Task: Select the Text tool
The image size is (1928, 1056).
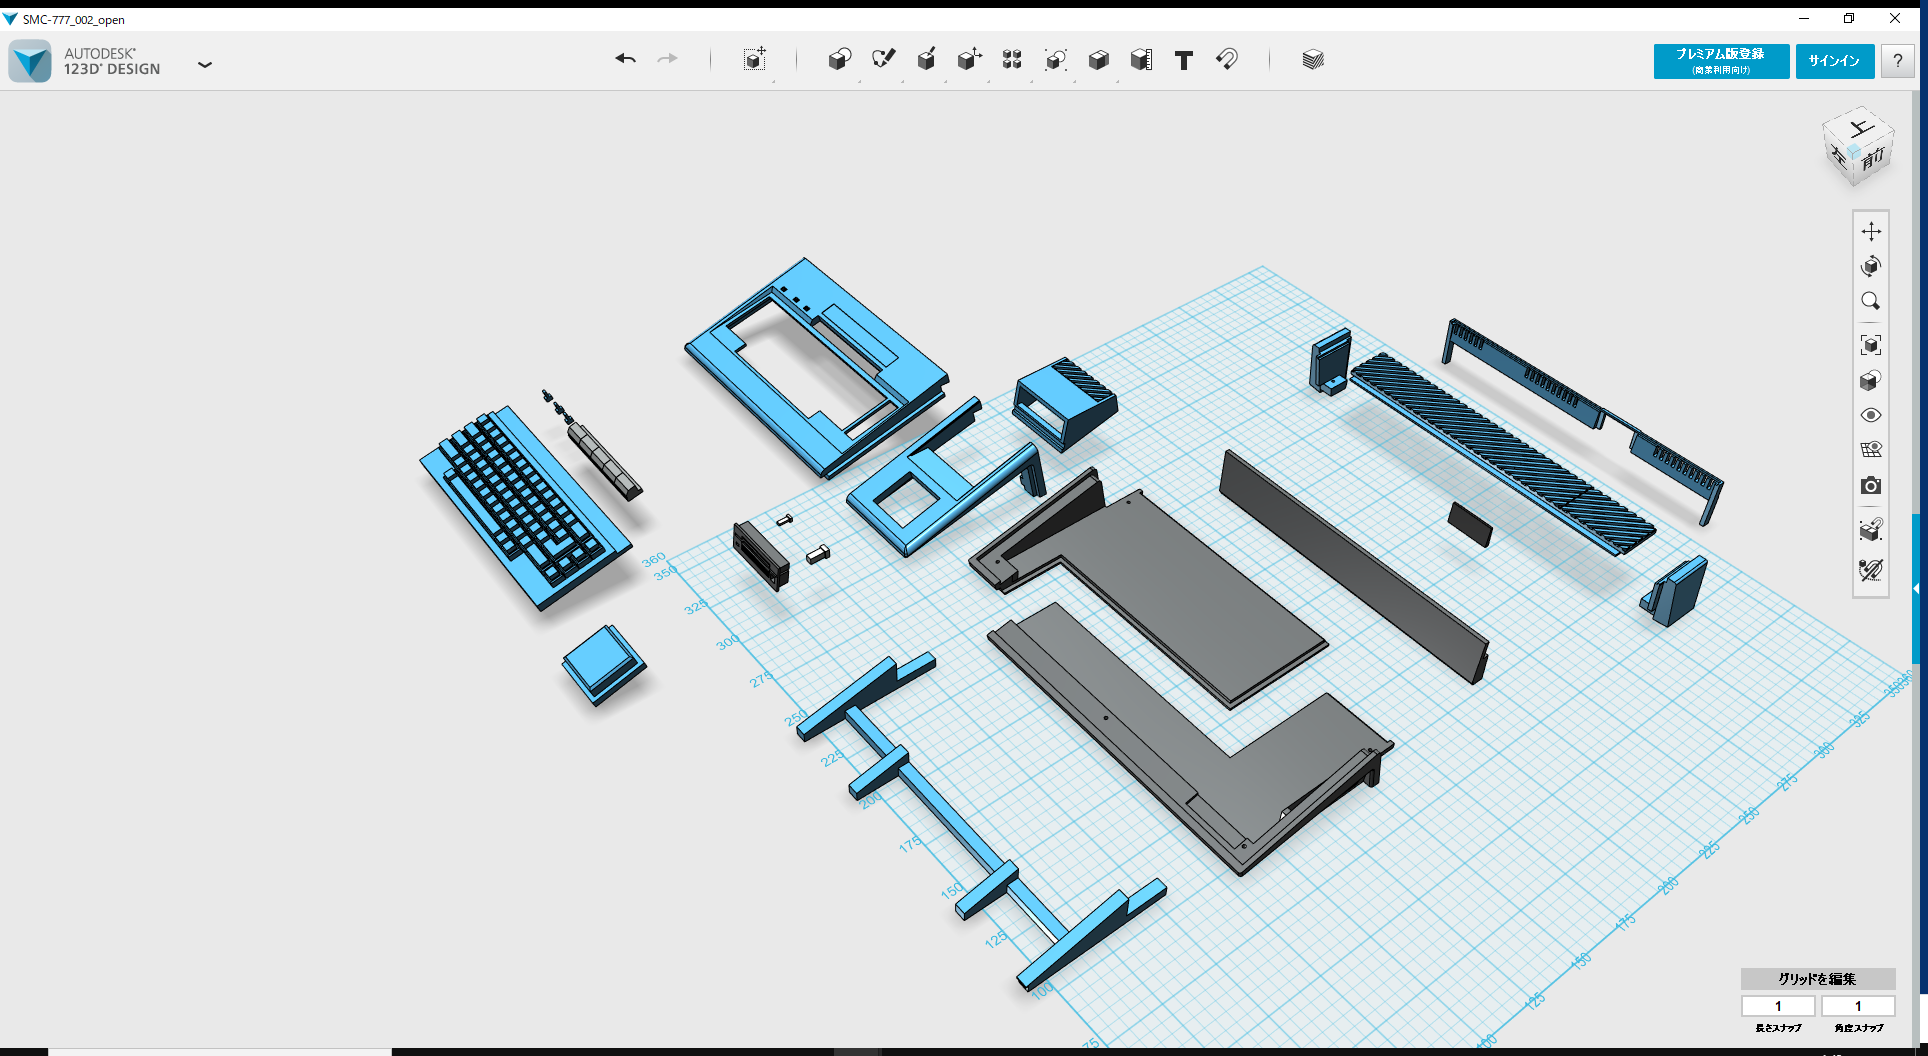Action: 1183,60
